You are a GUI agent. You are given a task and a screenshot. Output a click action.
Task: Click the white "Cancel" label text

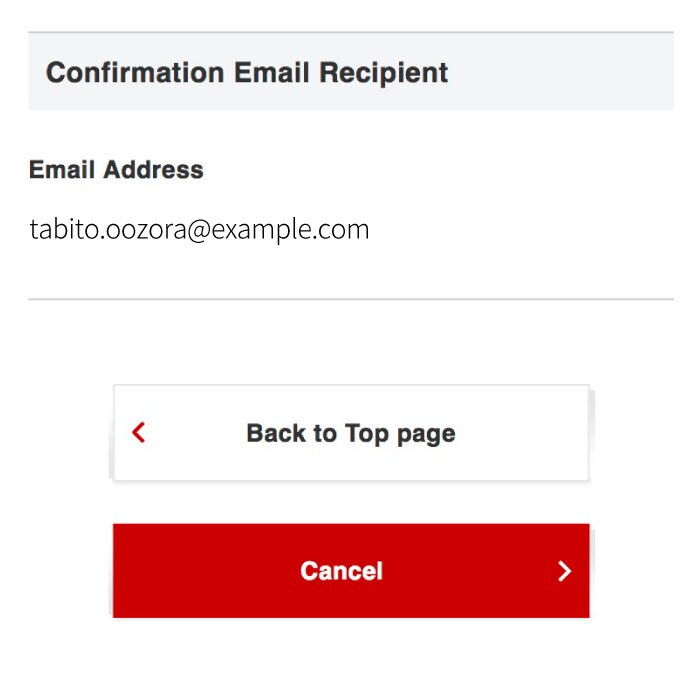coord(341,571)
